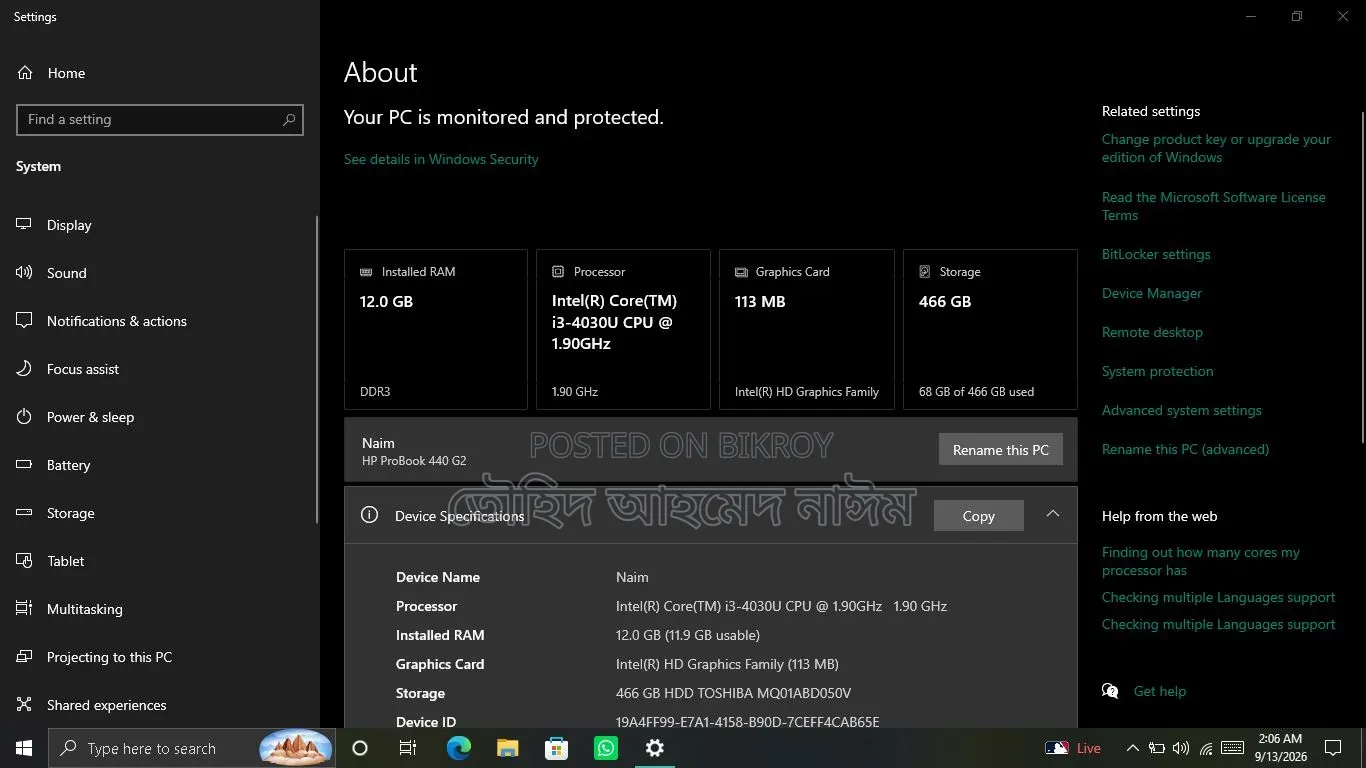Select Battery in the sidebar
This screenshot has height=768, width=1366.
[x=68, y=465]
